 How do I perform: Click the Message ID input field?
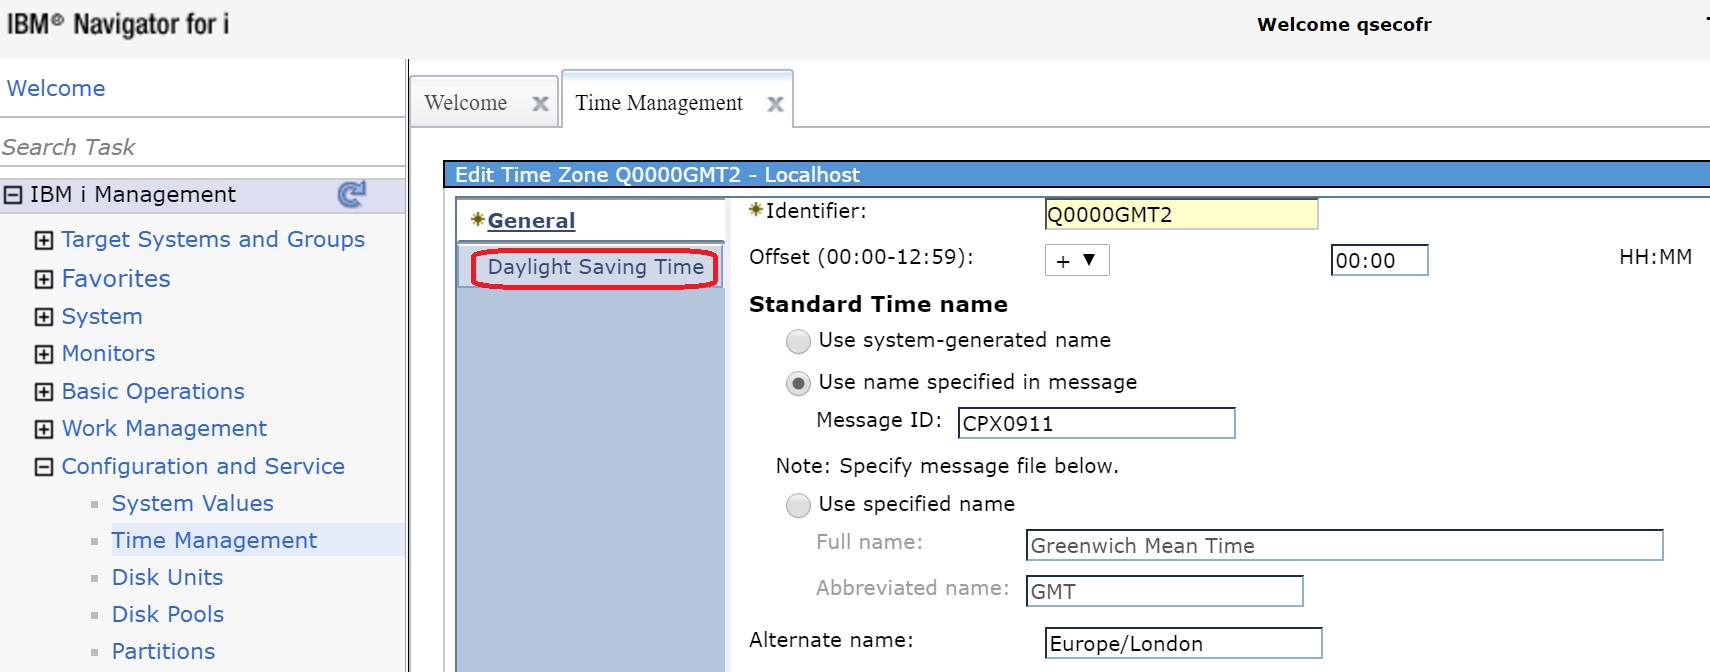point(1096,423)
